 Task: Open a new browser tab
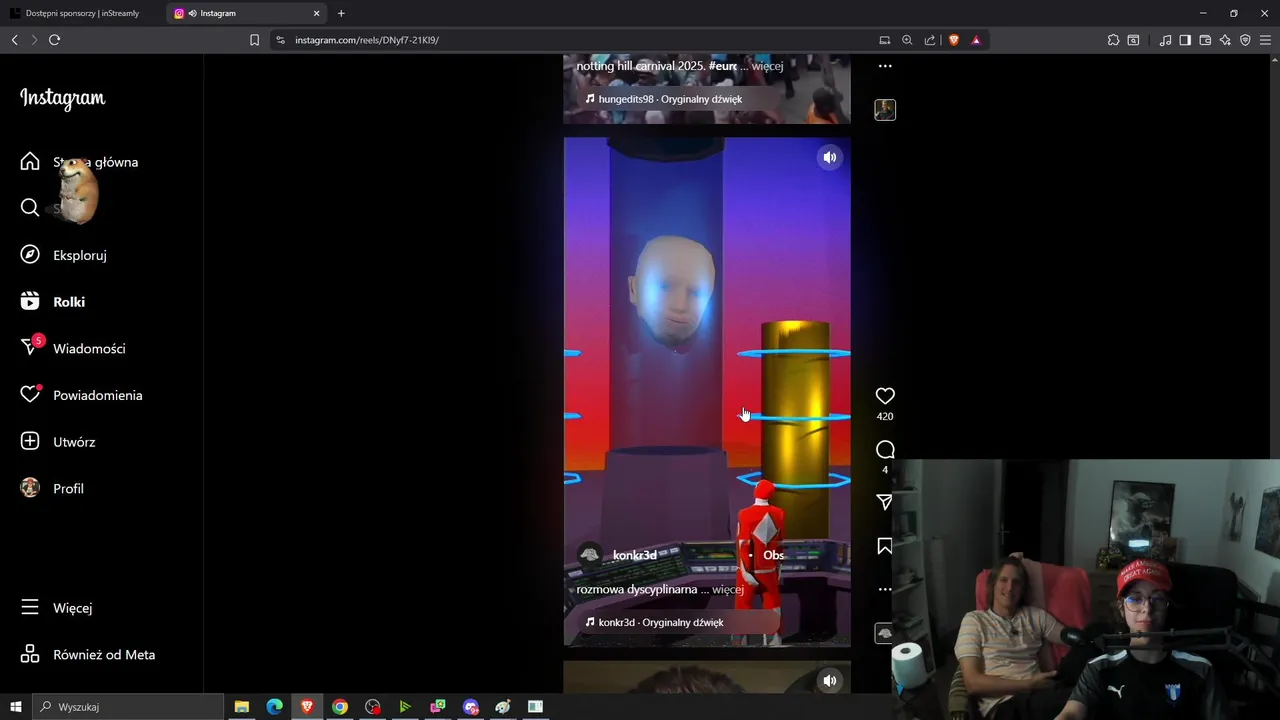(x=341, y=13)
